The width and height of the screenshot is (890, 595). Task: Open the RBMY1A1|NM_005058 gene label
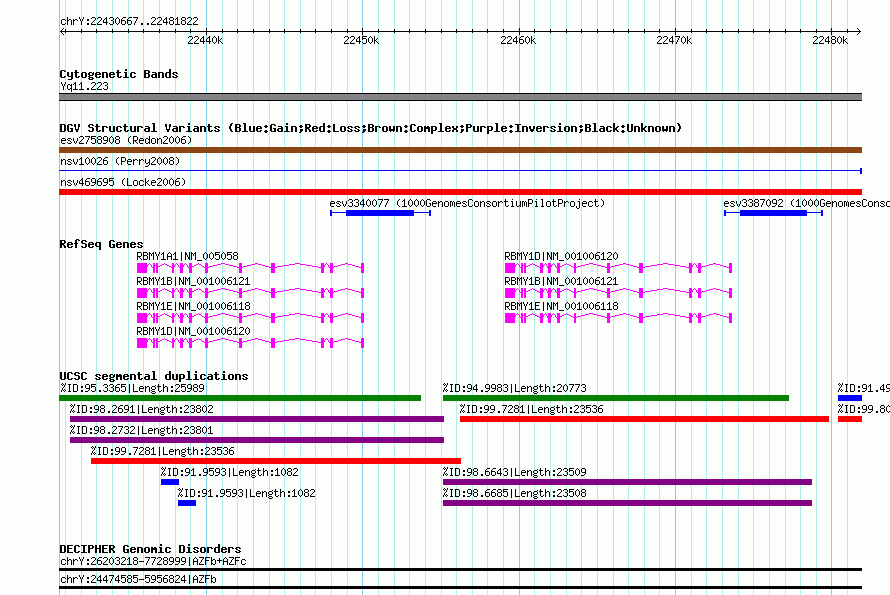click(187, 256)
